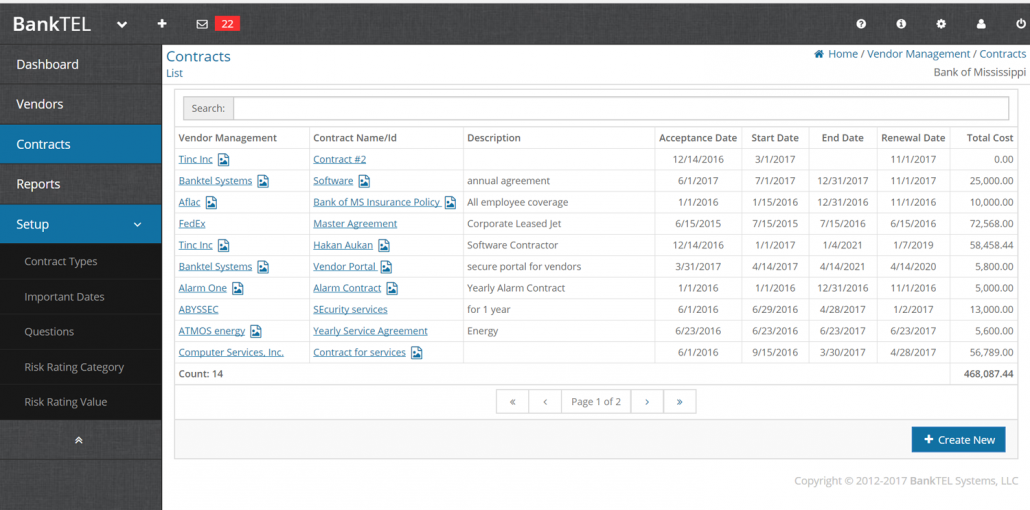
Task: Open Dashboard in sidebar
Action: [80, 64]
